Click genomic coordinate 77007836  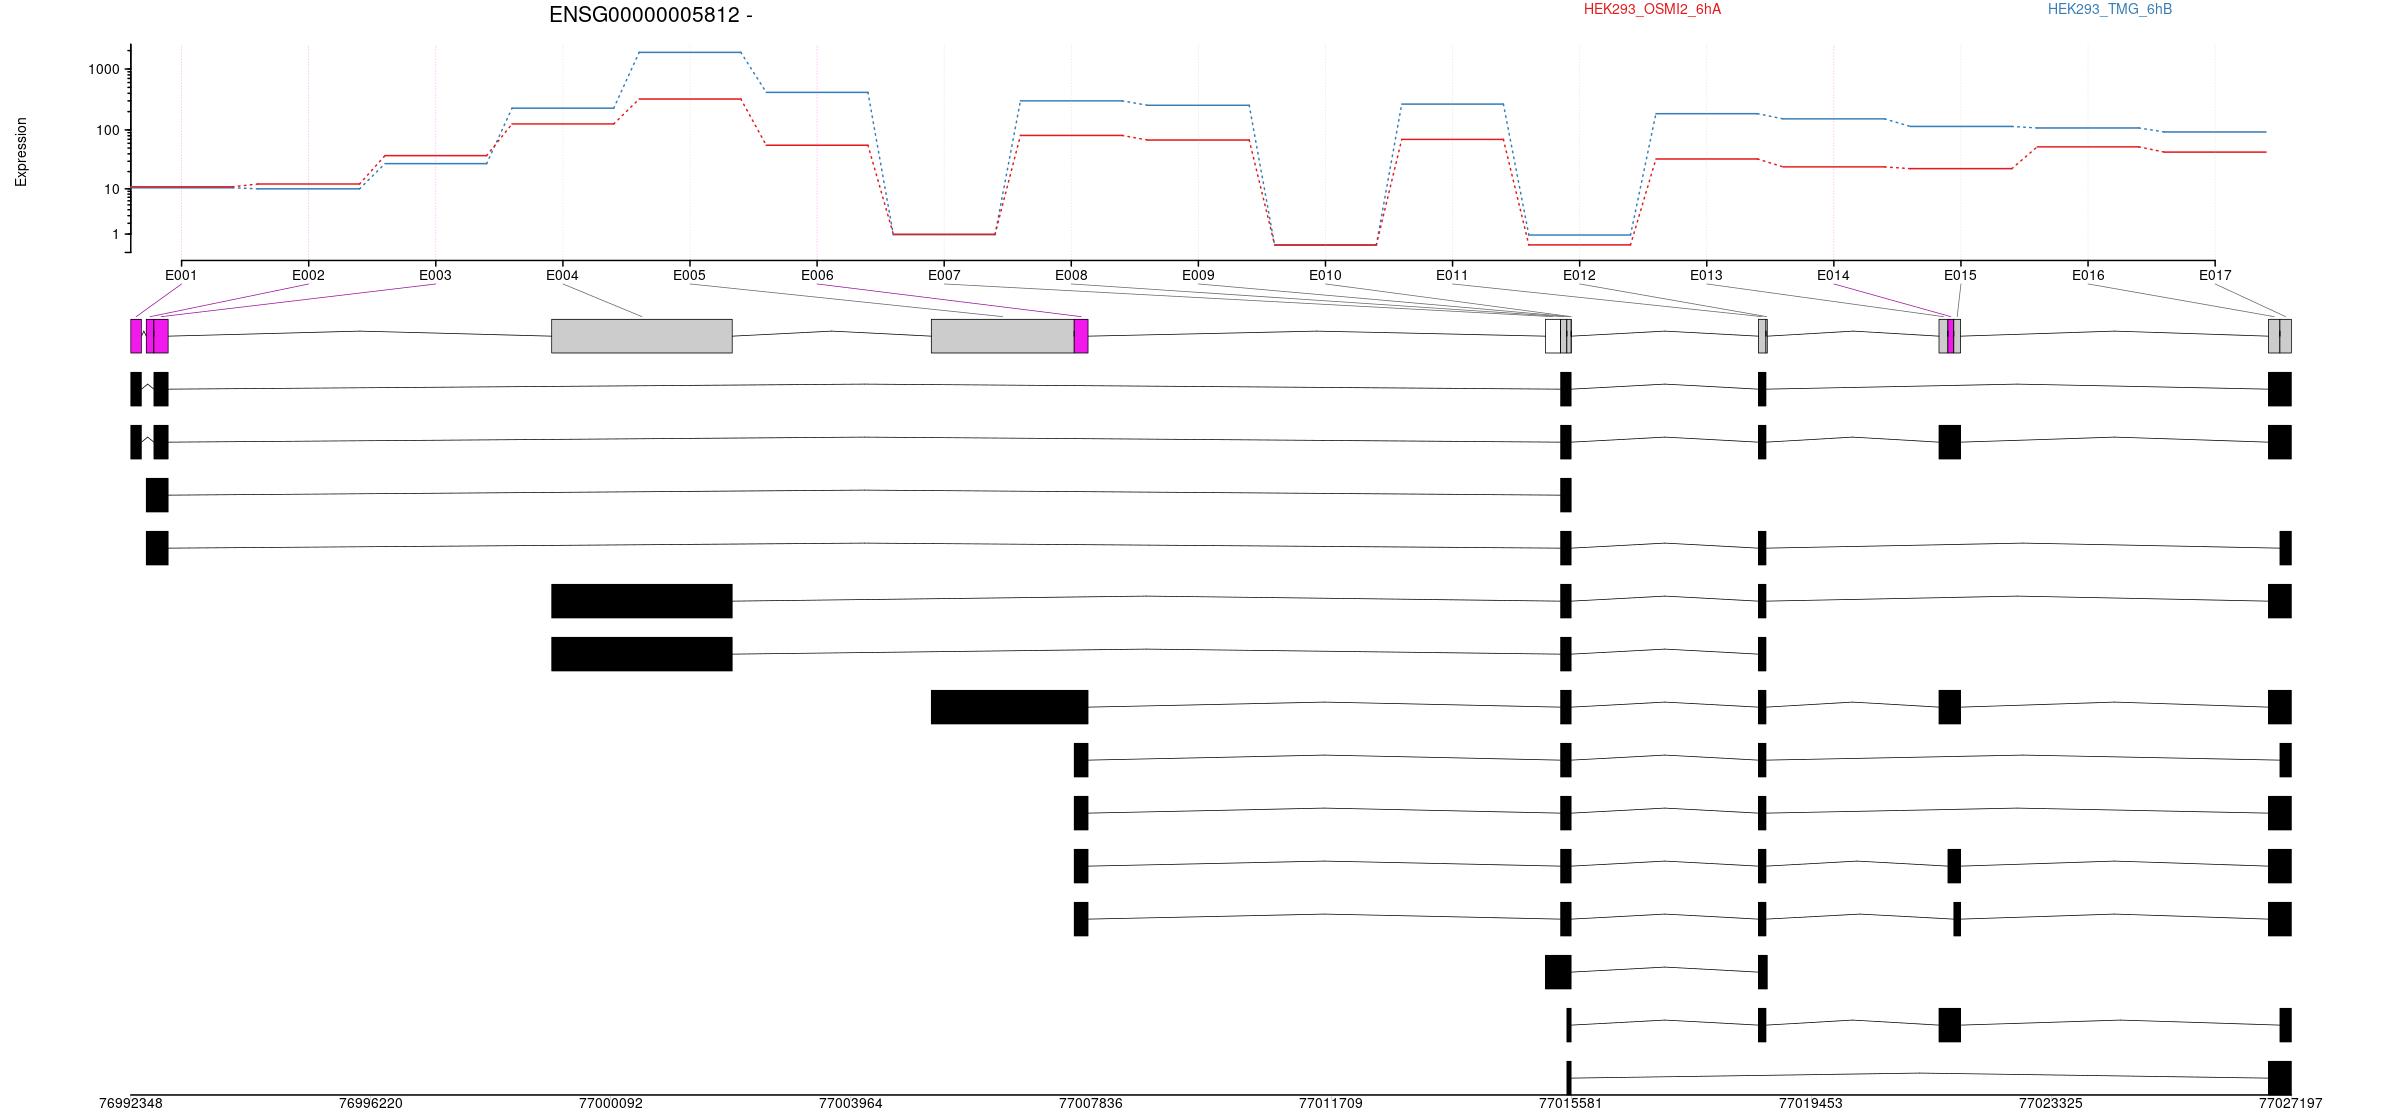tap(1091, 1103)
